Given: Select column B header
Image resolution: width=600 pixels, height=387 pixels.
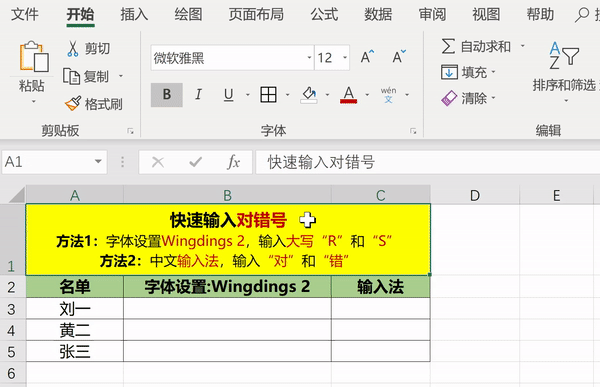Looking at the screenshot, I should tap(227, 195).
